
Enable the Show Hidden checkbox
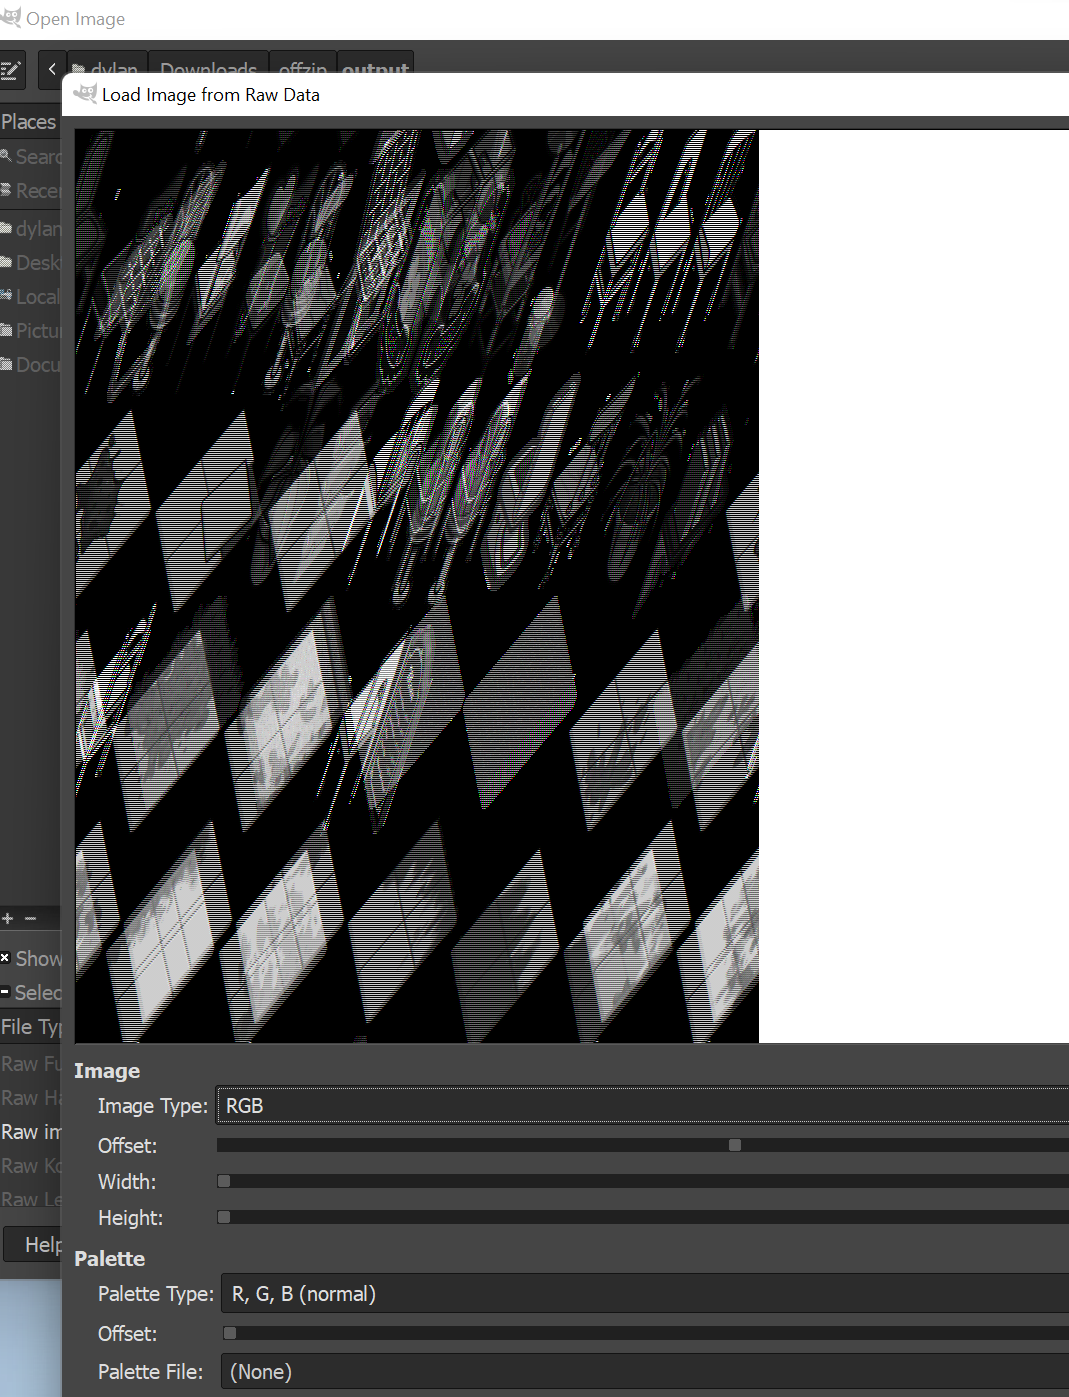(5, 958)
